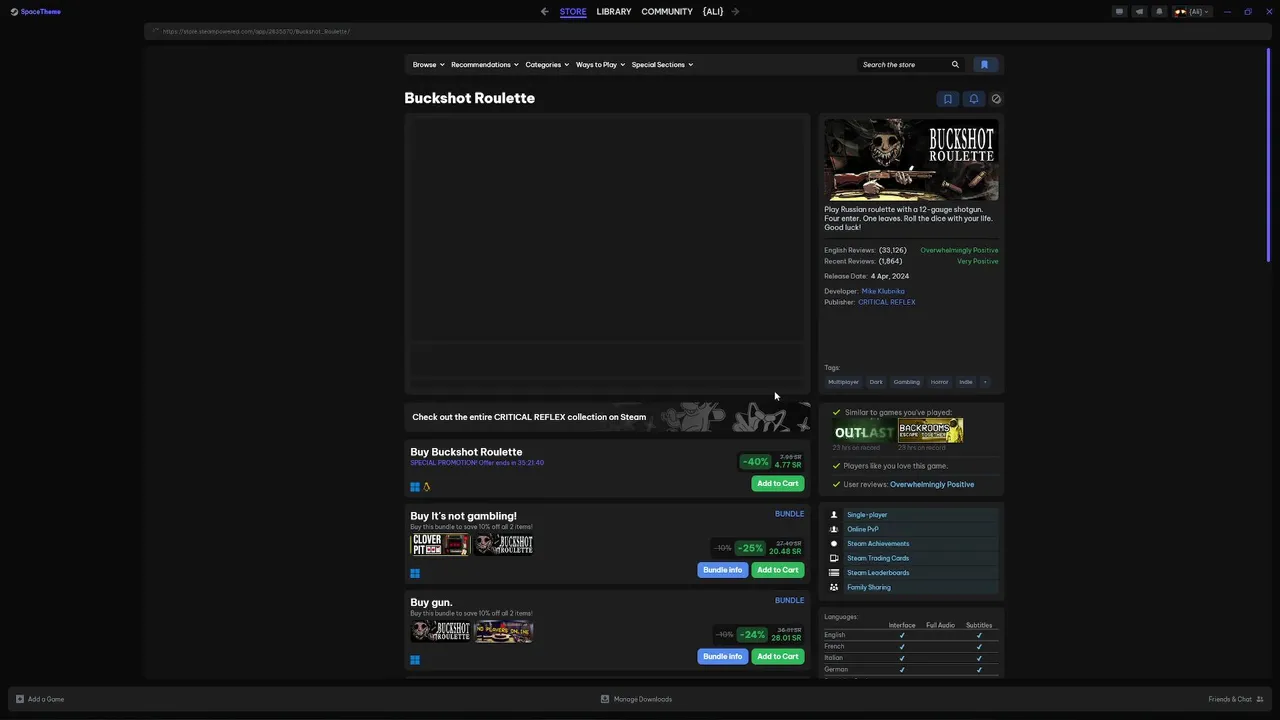1280x720 pixels.
Task: Click the Dark tag
Action: (x=876, y=382)
